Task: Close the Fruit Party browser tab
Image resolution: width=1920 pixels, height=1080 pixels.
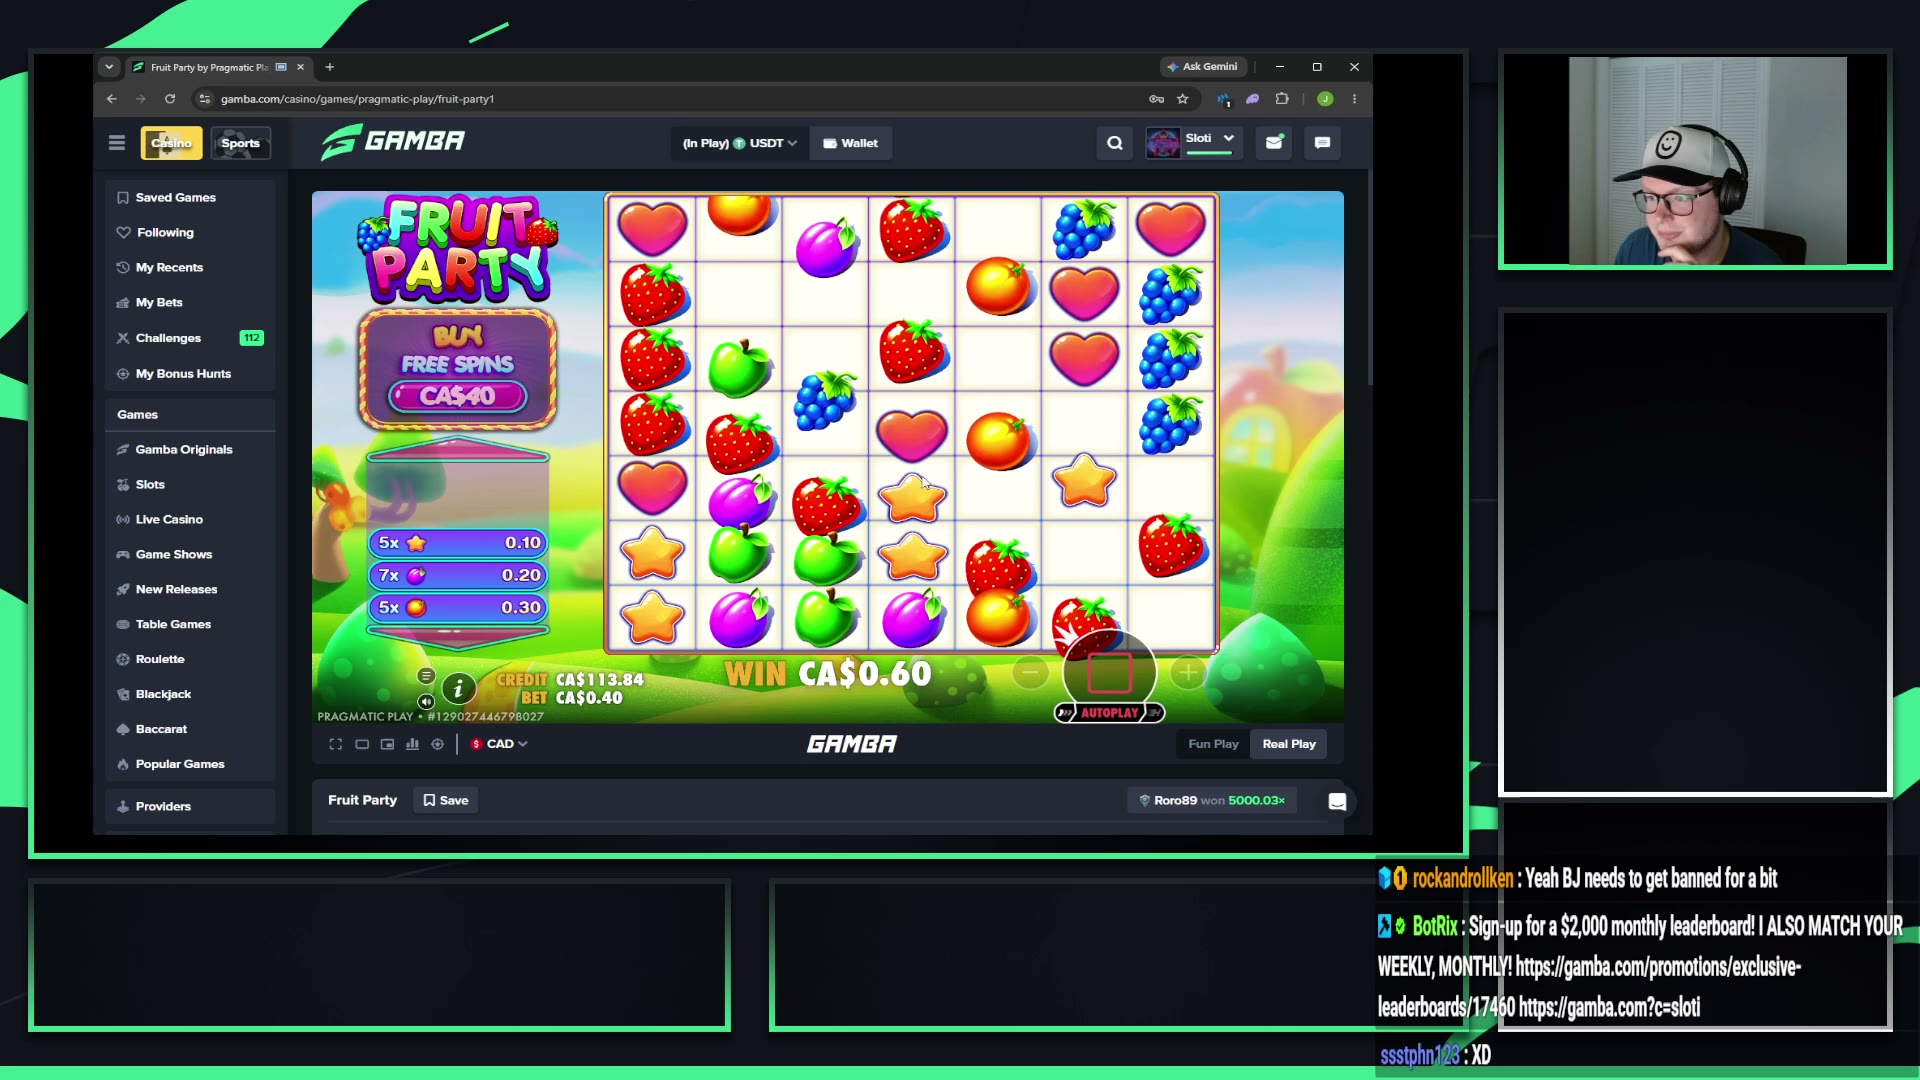Action: point(300,67)
